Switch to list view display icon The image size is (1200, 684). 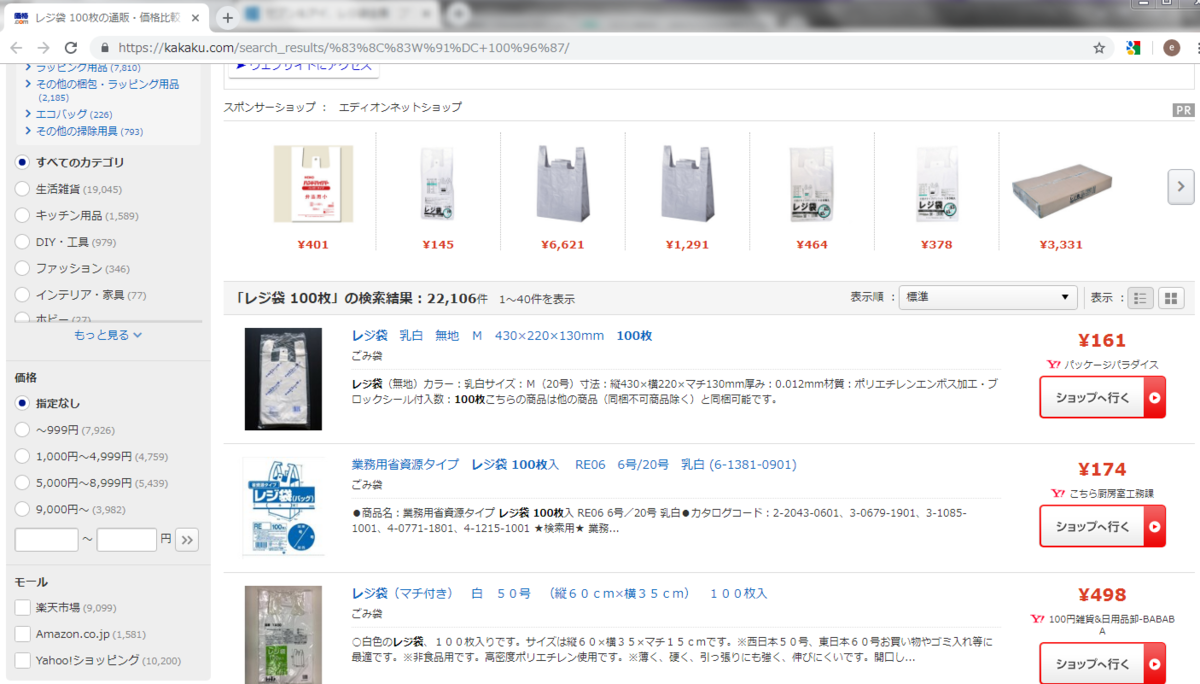1140,298
